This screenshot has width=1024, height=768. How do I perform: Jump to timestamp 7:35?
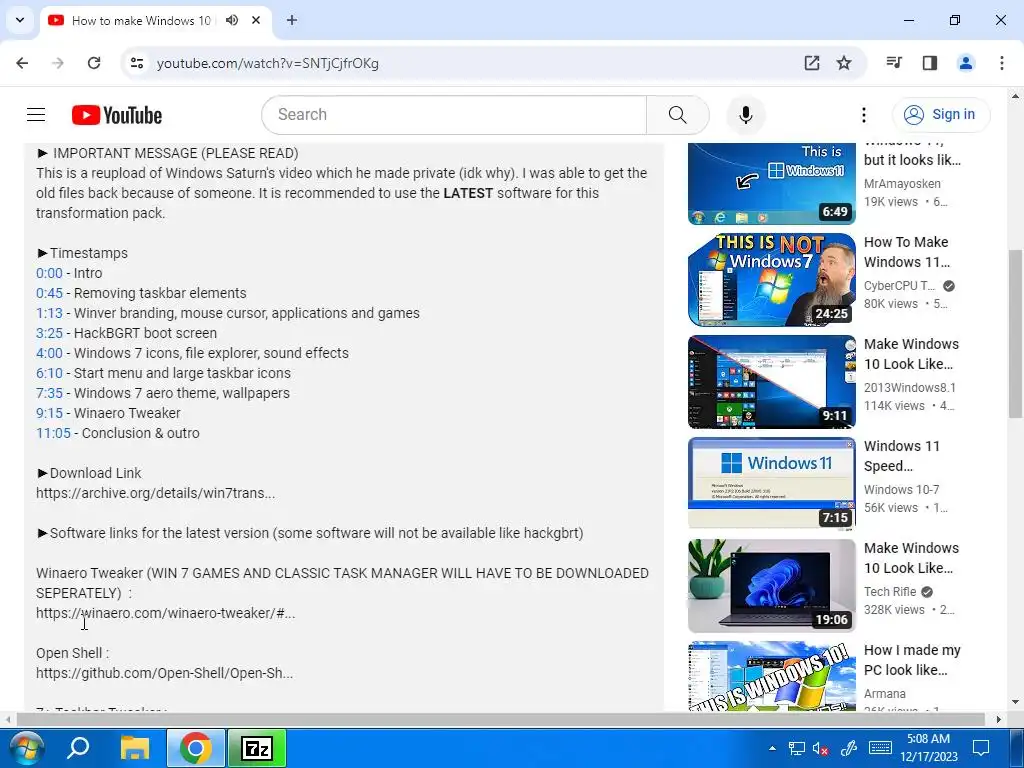click(49, 393)
